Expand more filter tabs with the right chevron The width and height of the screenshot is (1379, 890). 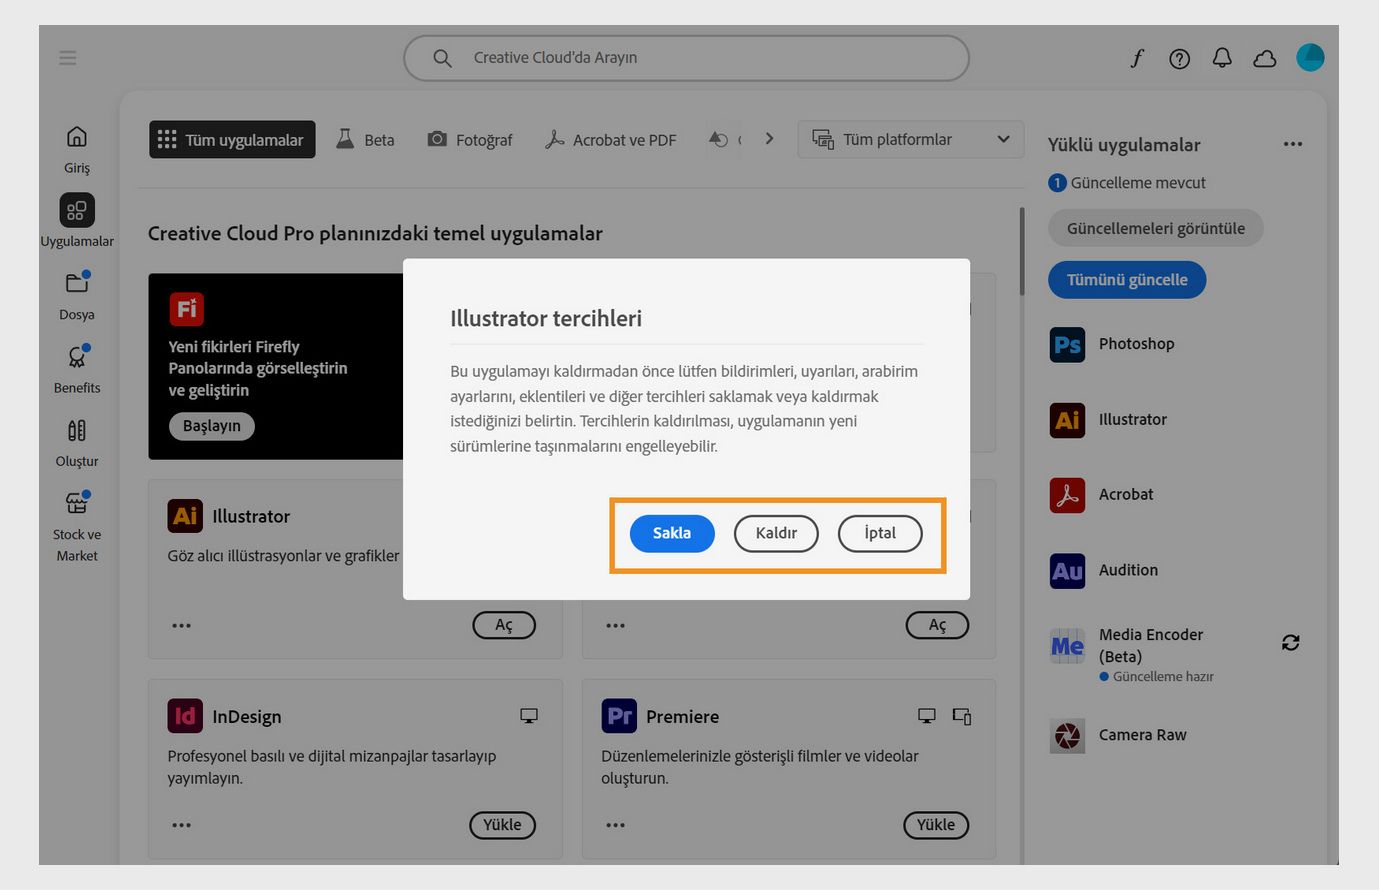(769, 138)
